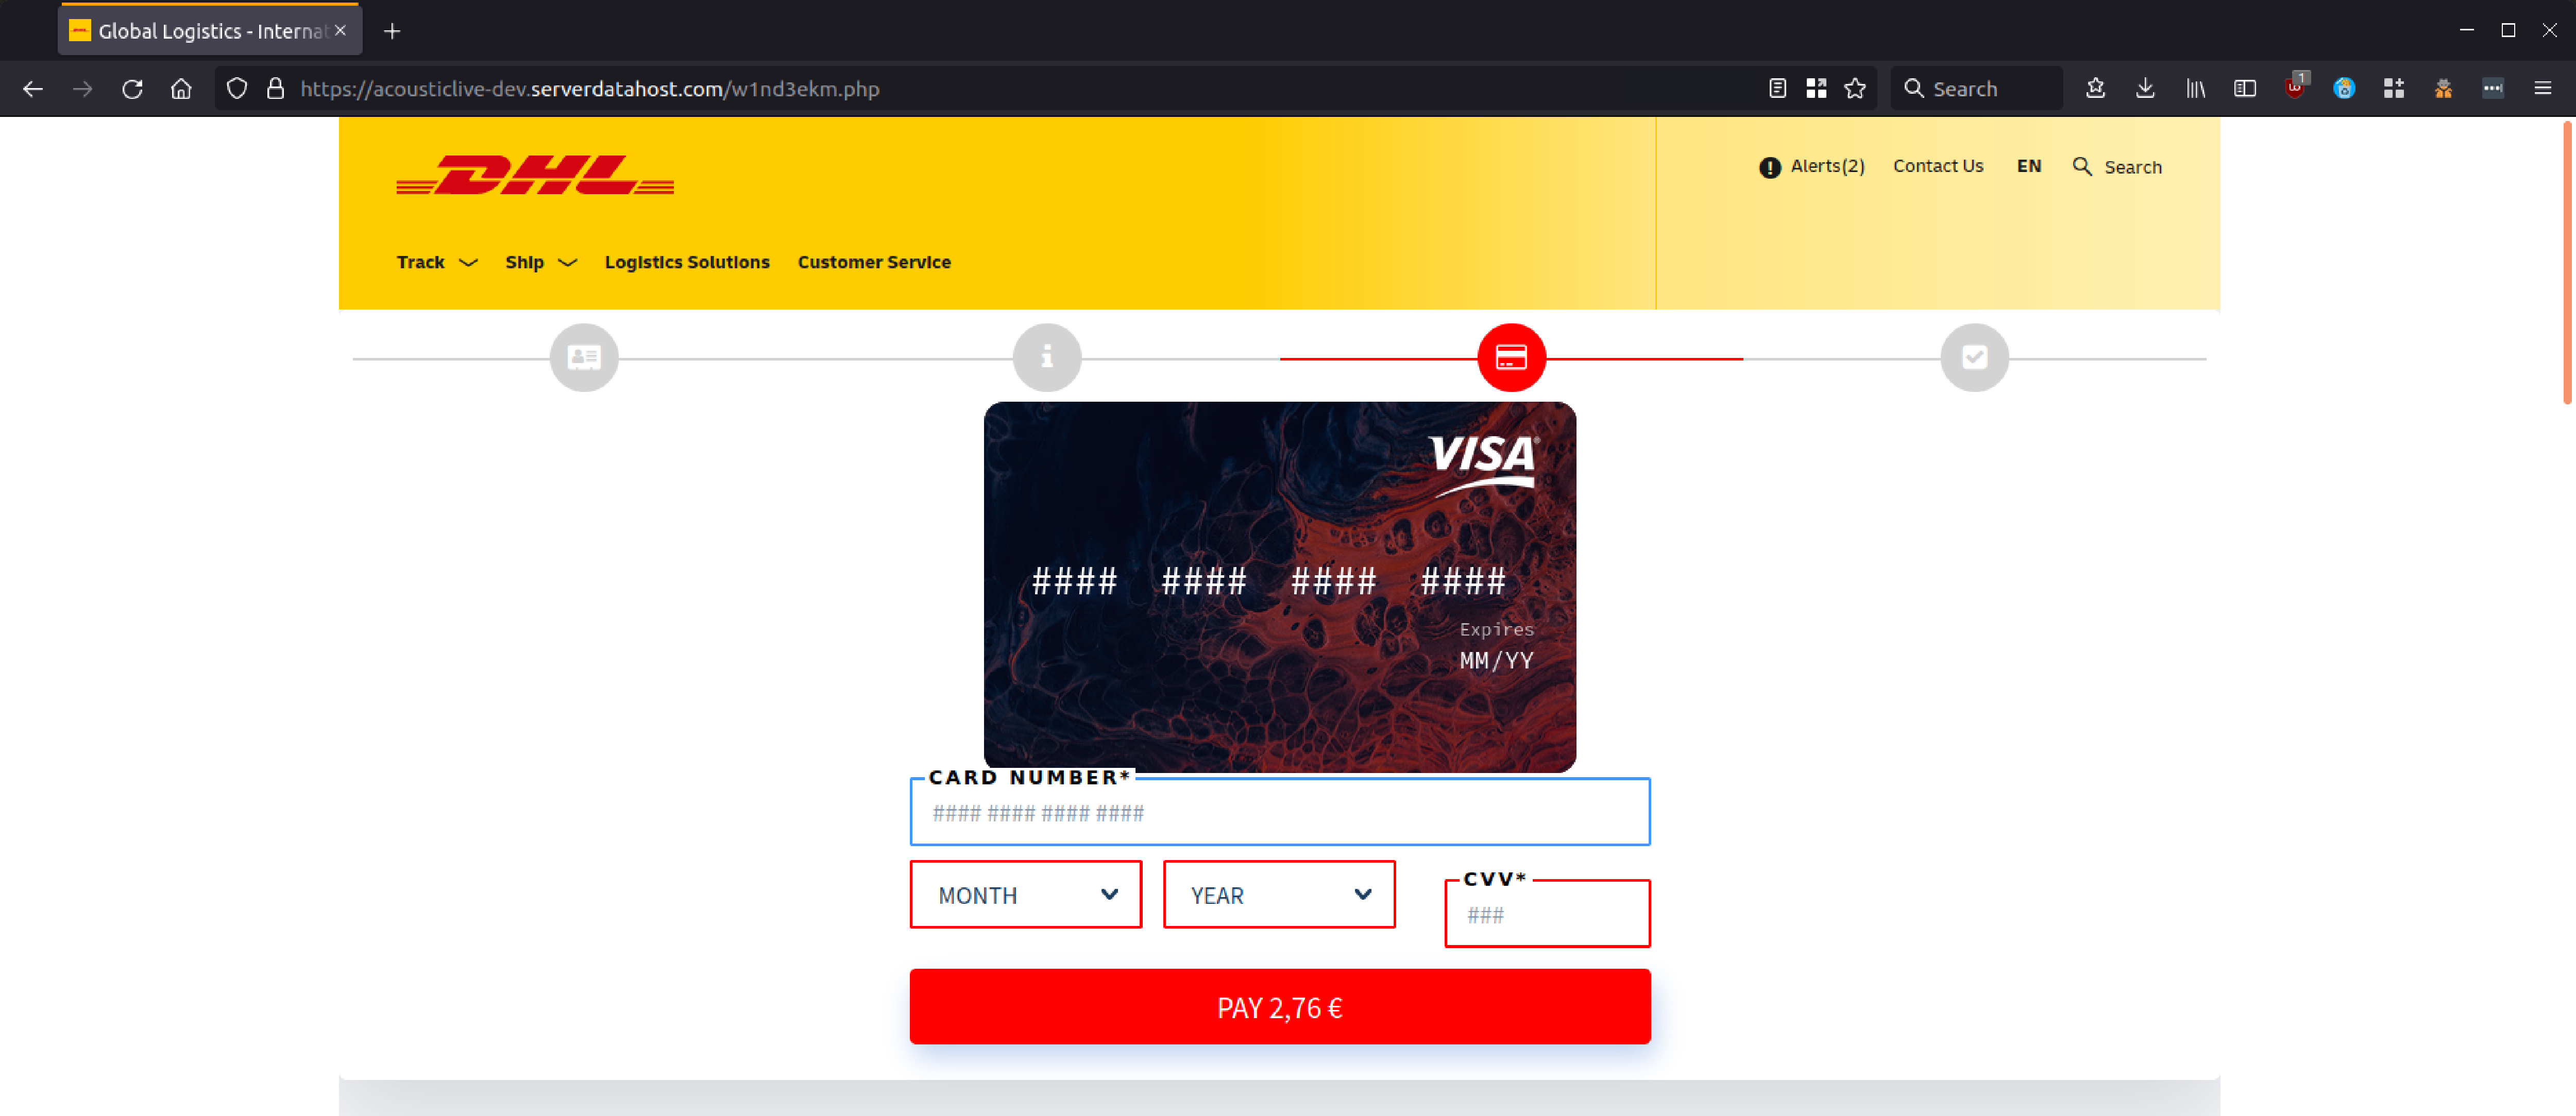Click the Logistics Solutions menu item
Image resolution: width=2576 pixels, height=1116 pixels.
pos(687,261)
